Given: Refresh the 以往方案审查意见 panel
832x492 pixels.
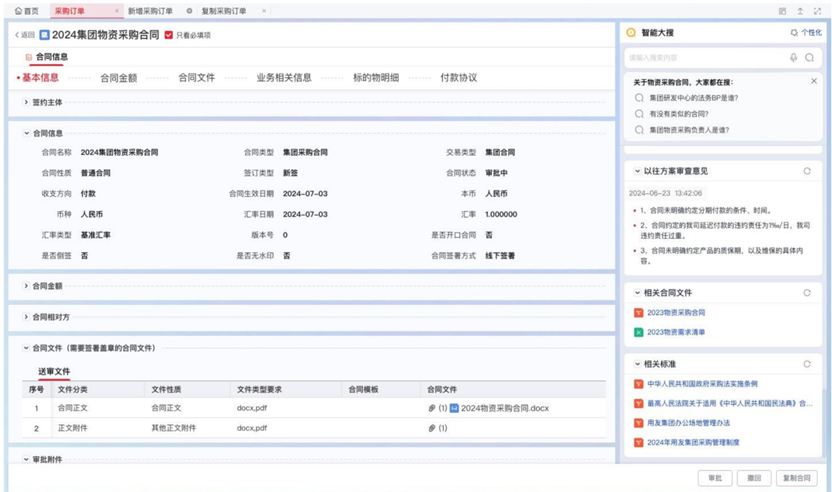Looking at the screenshot, I should click(807, 171).
